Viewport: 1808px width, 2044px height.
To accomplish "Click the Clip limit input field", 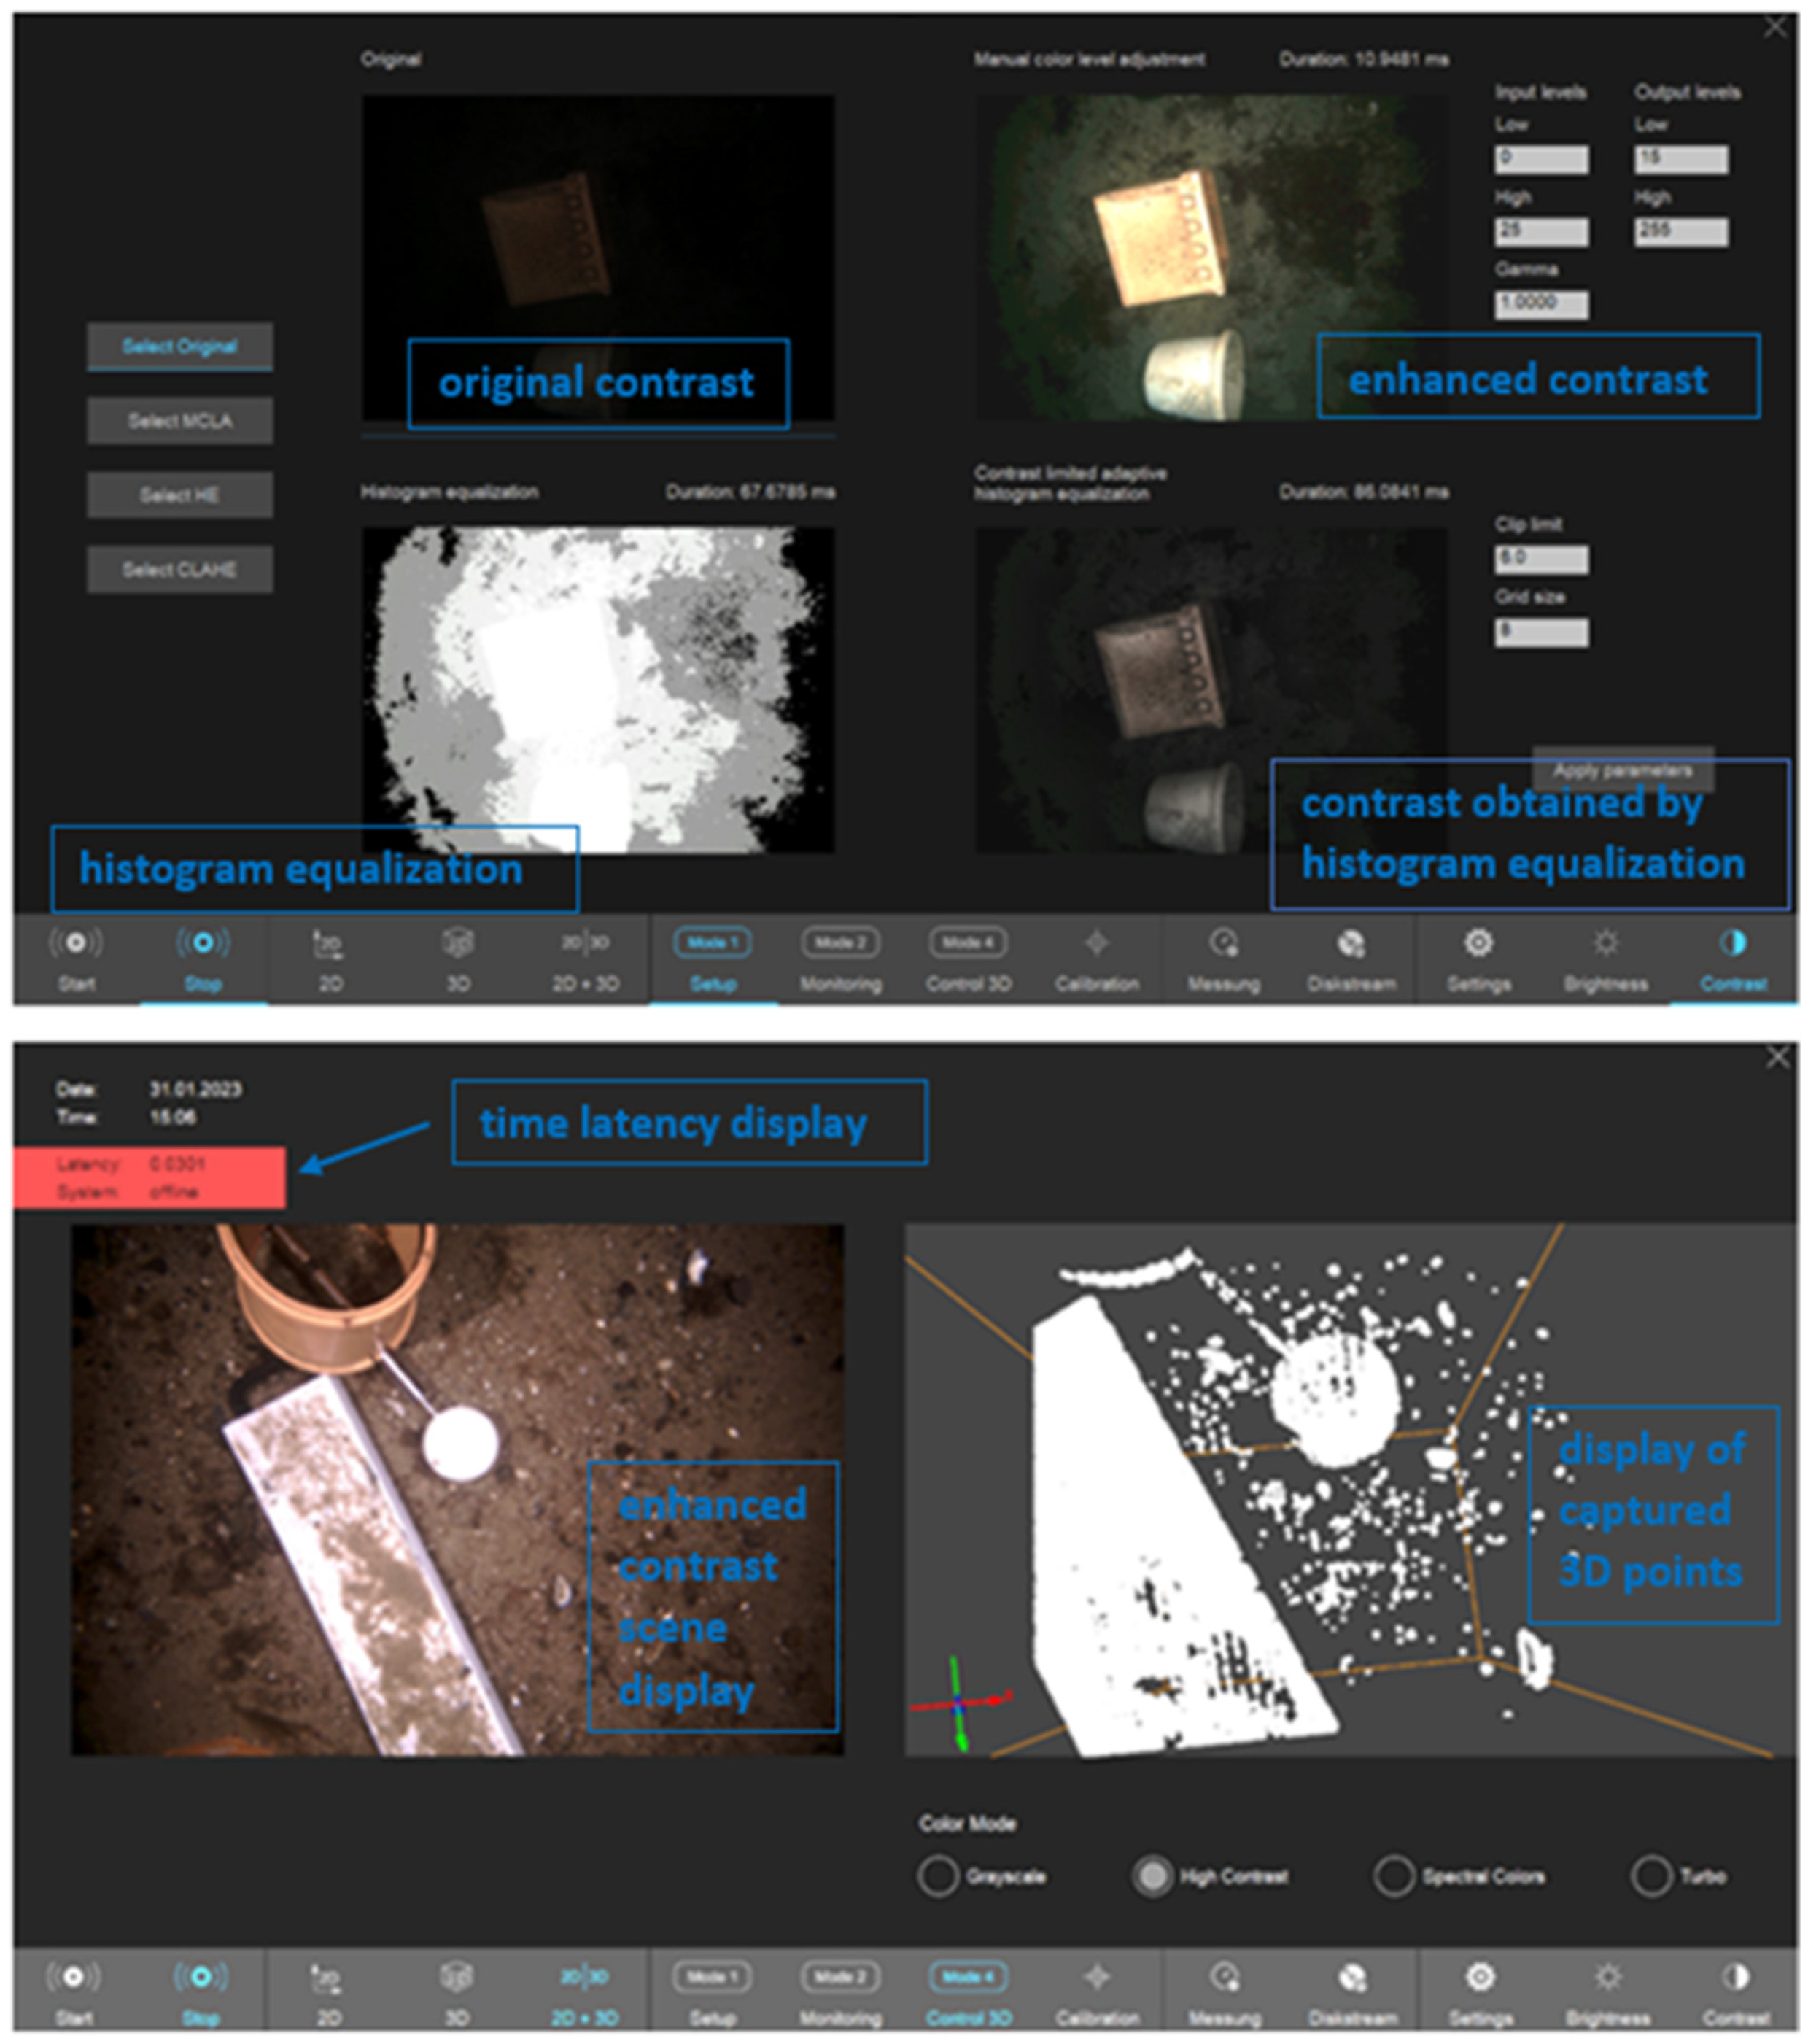I will 1540,559.
